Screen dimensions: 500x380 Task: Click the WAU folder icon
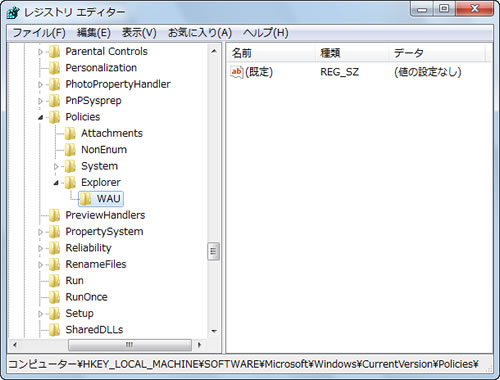point(86,199)
